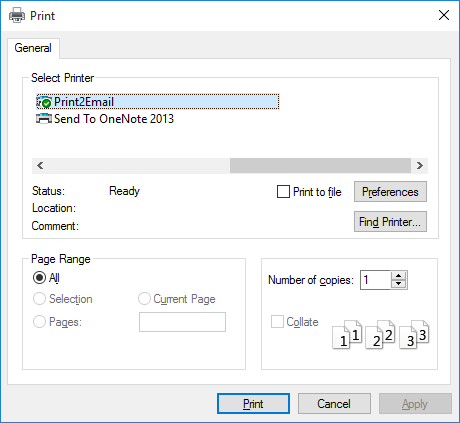460x423 pixels.
Task: Click the printer icon in title bar
Action: 17,15
